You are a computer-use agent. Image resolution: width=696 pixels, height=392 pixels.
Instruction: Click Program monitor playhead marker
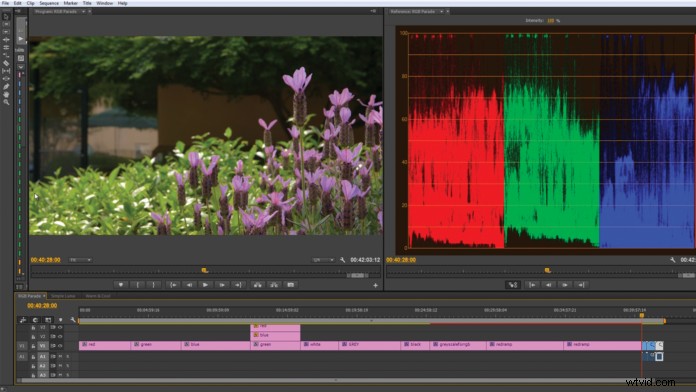click(x=204, y=270)
